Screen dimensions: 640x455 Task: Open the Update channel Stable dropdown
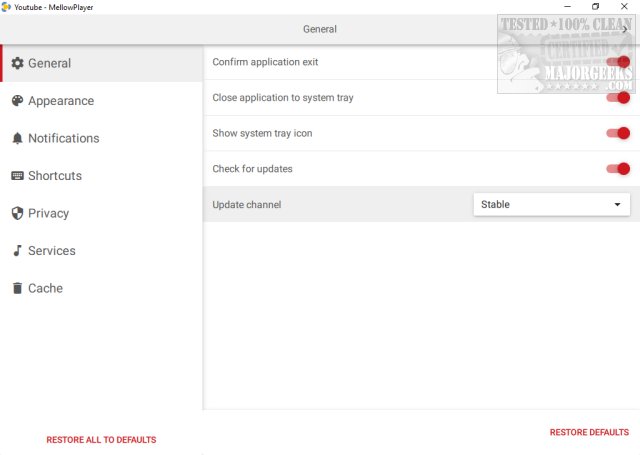551,204
